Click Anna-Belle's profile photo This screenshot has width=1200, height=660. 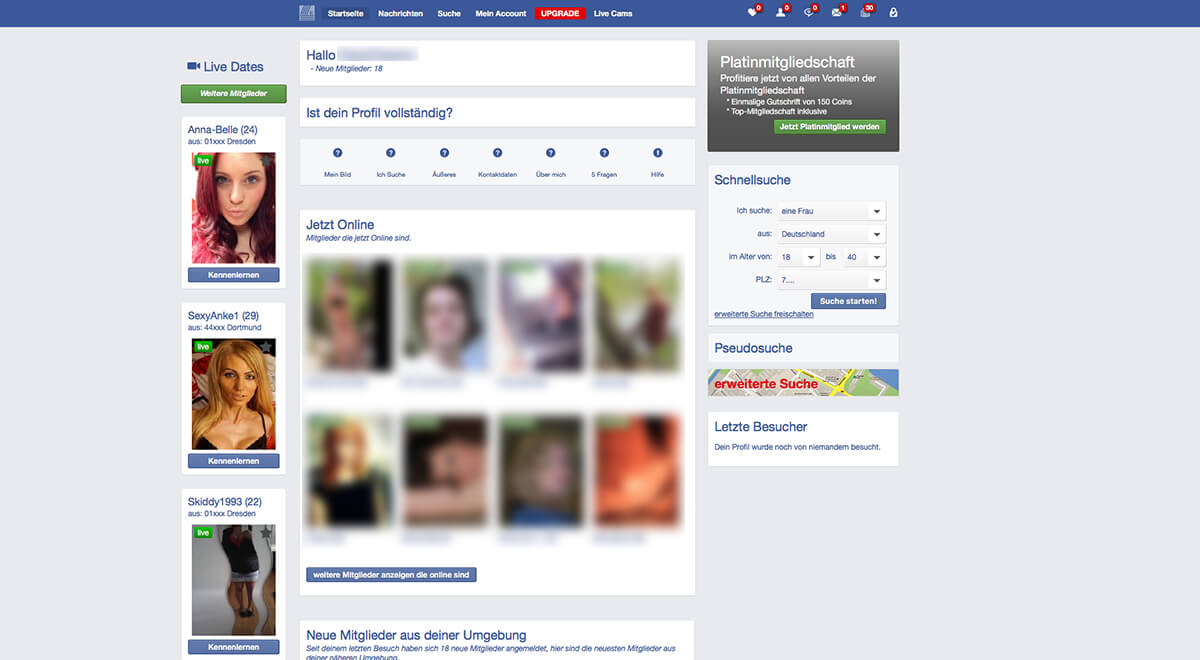point(234,208)
